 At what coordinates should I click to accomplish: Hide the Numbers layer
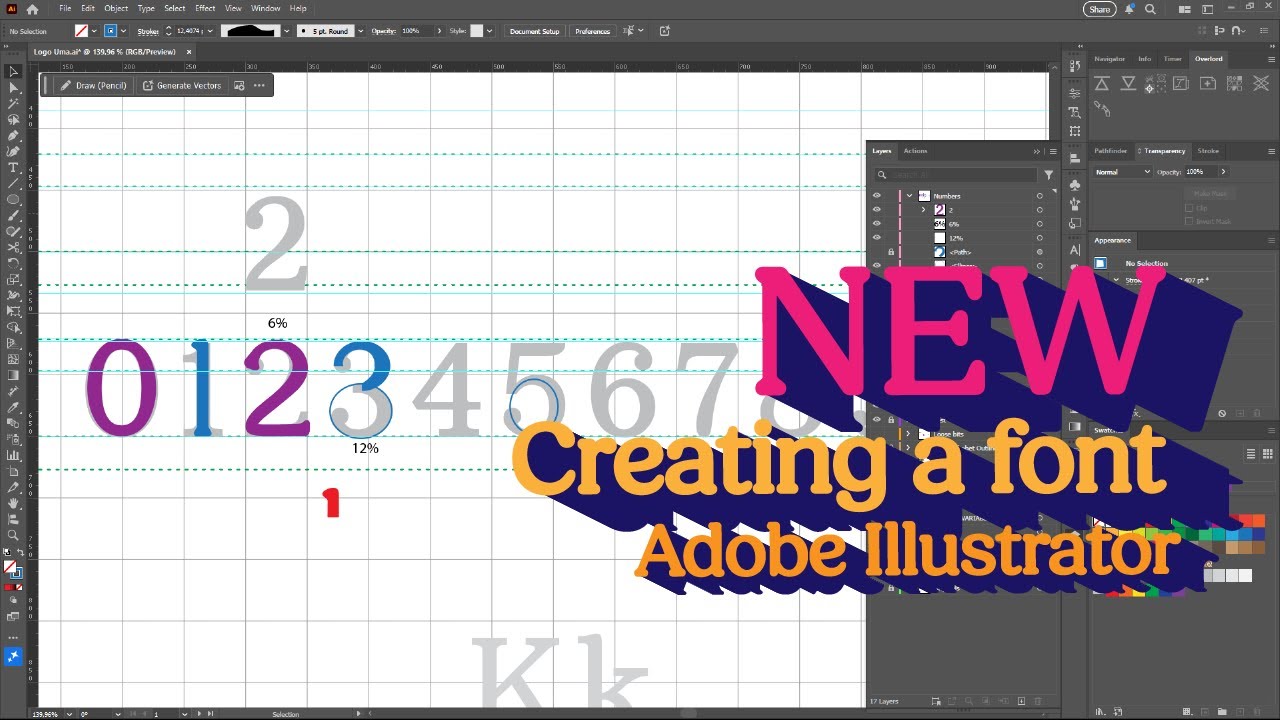click(x=877, y=196)
